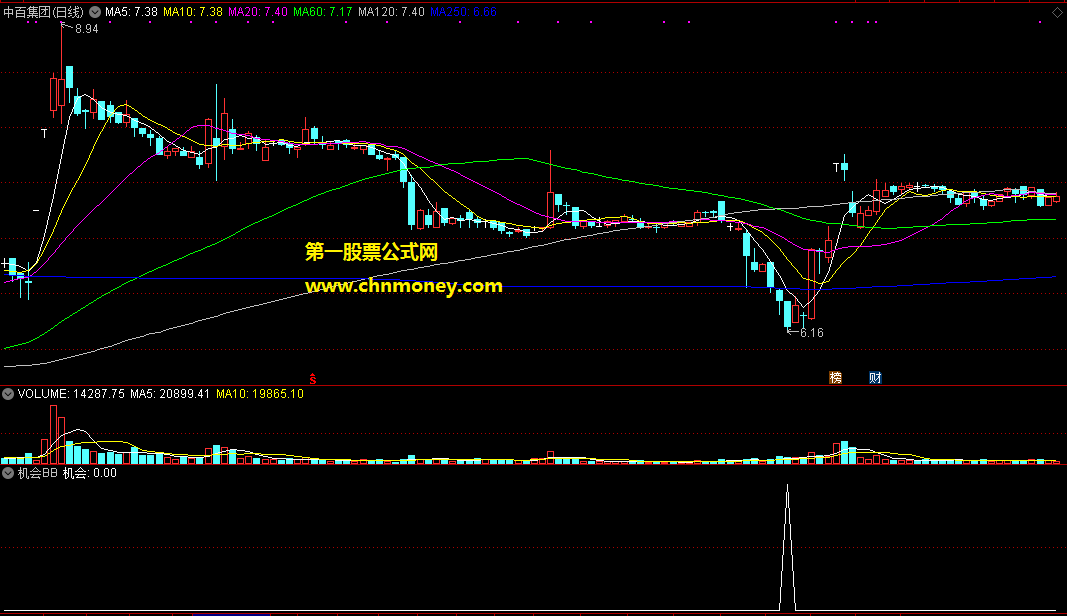Click the volume MA10: 19865.10 label
1067x616 pixels.
[x=259, y=394]
